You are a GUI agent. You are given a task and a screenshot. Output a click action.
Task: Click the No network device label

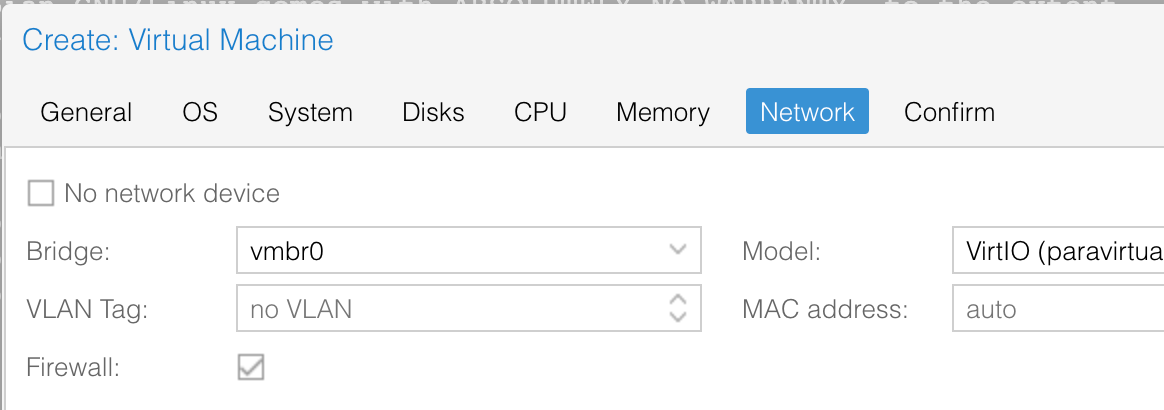[172, 193]
